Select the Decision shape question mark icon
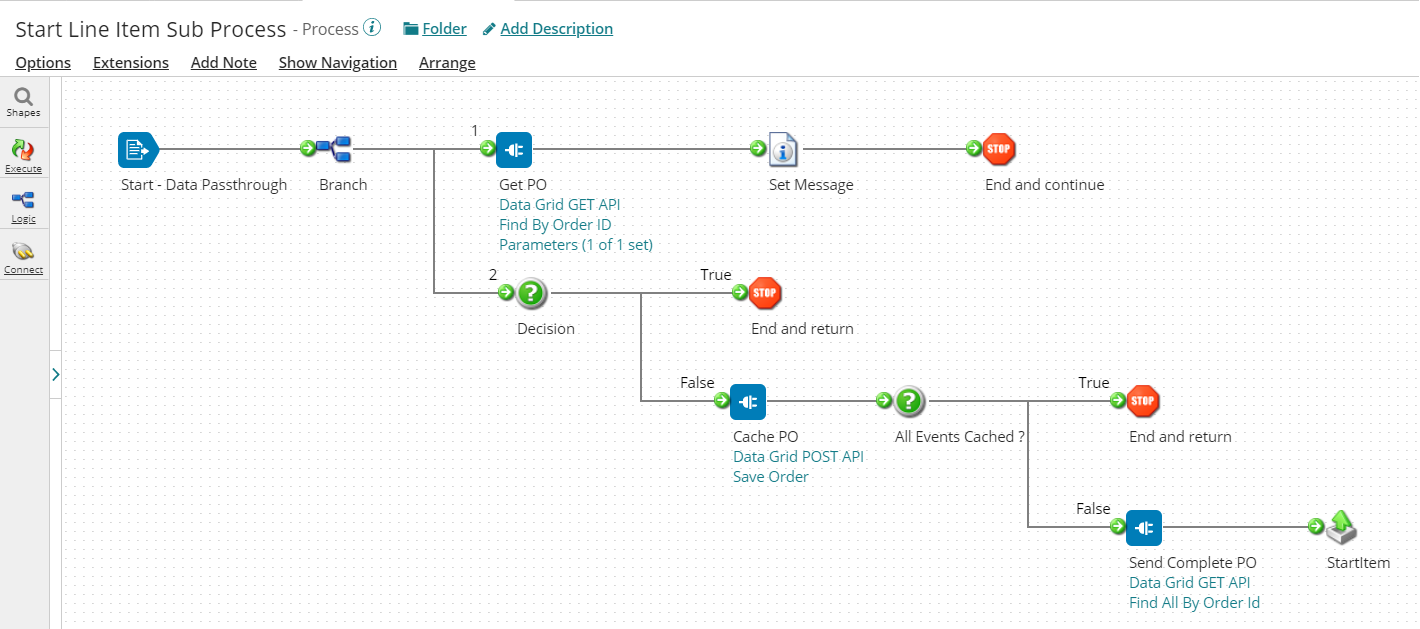The width and height of the screenshot is (1420, 629). 532,293
